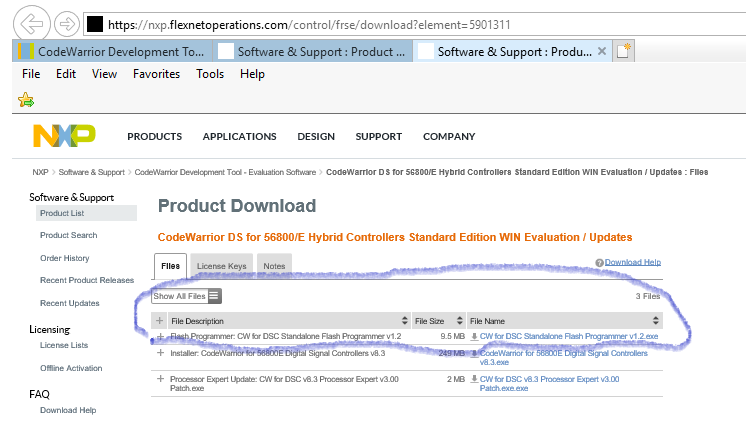
Task: Click the add-to-favorites star icon
Action: (27, 100)
